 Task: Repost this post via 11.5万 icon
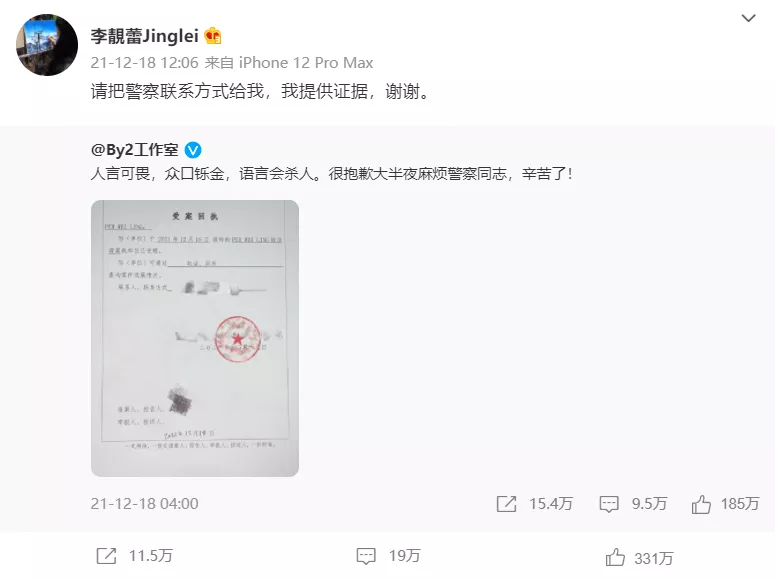[x=106, y=556]
